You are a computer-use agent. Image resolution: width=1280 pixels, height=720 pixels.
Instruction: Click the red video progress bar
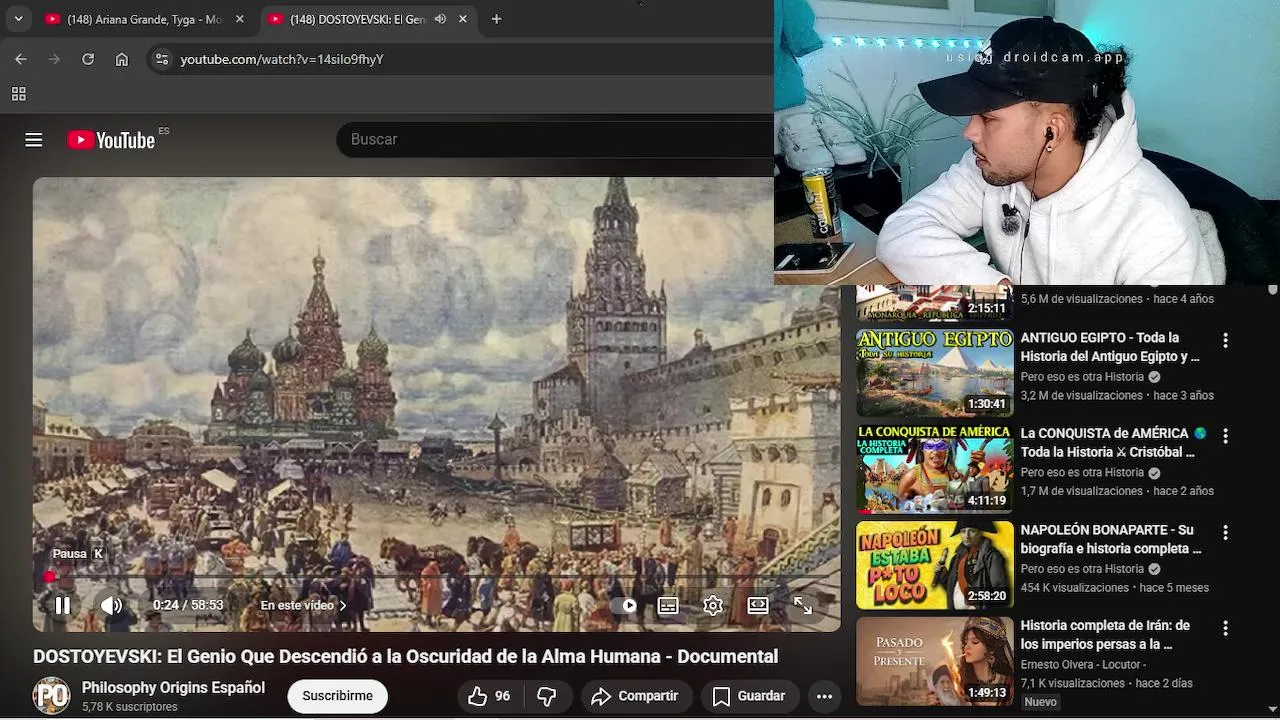click(436, 577)
